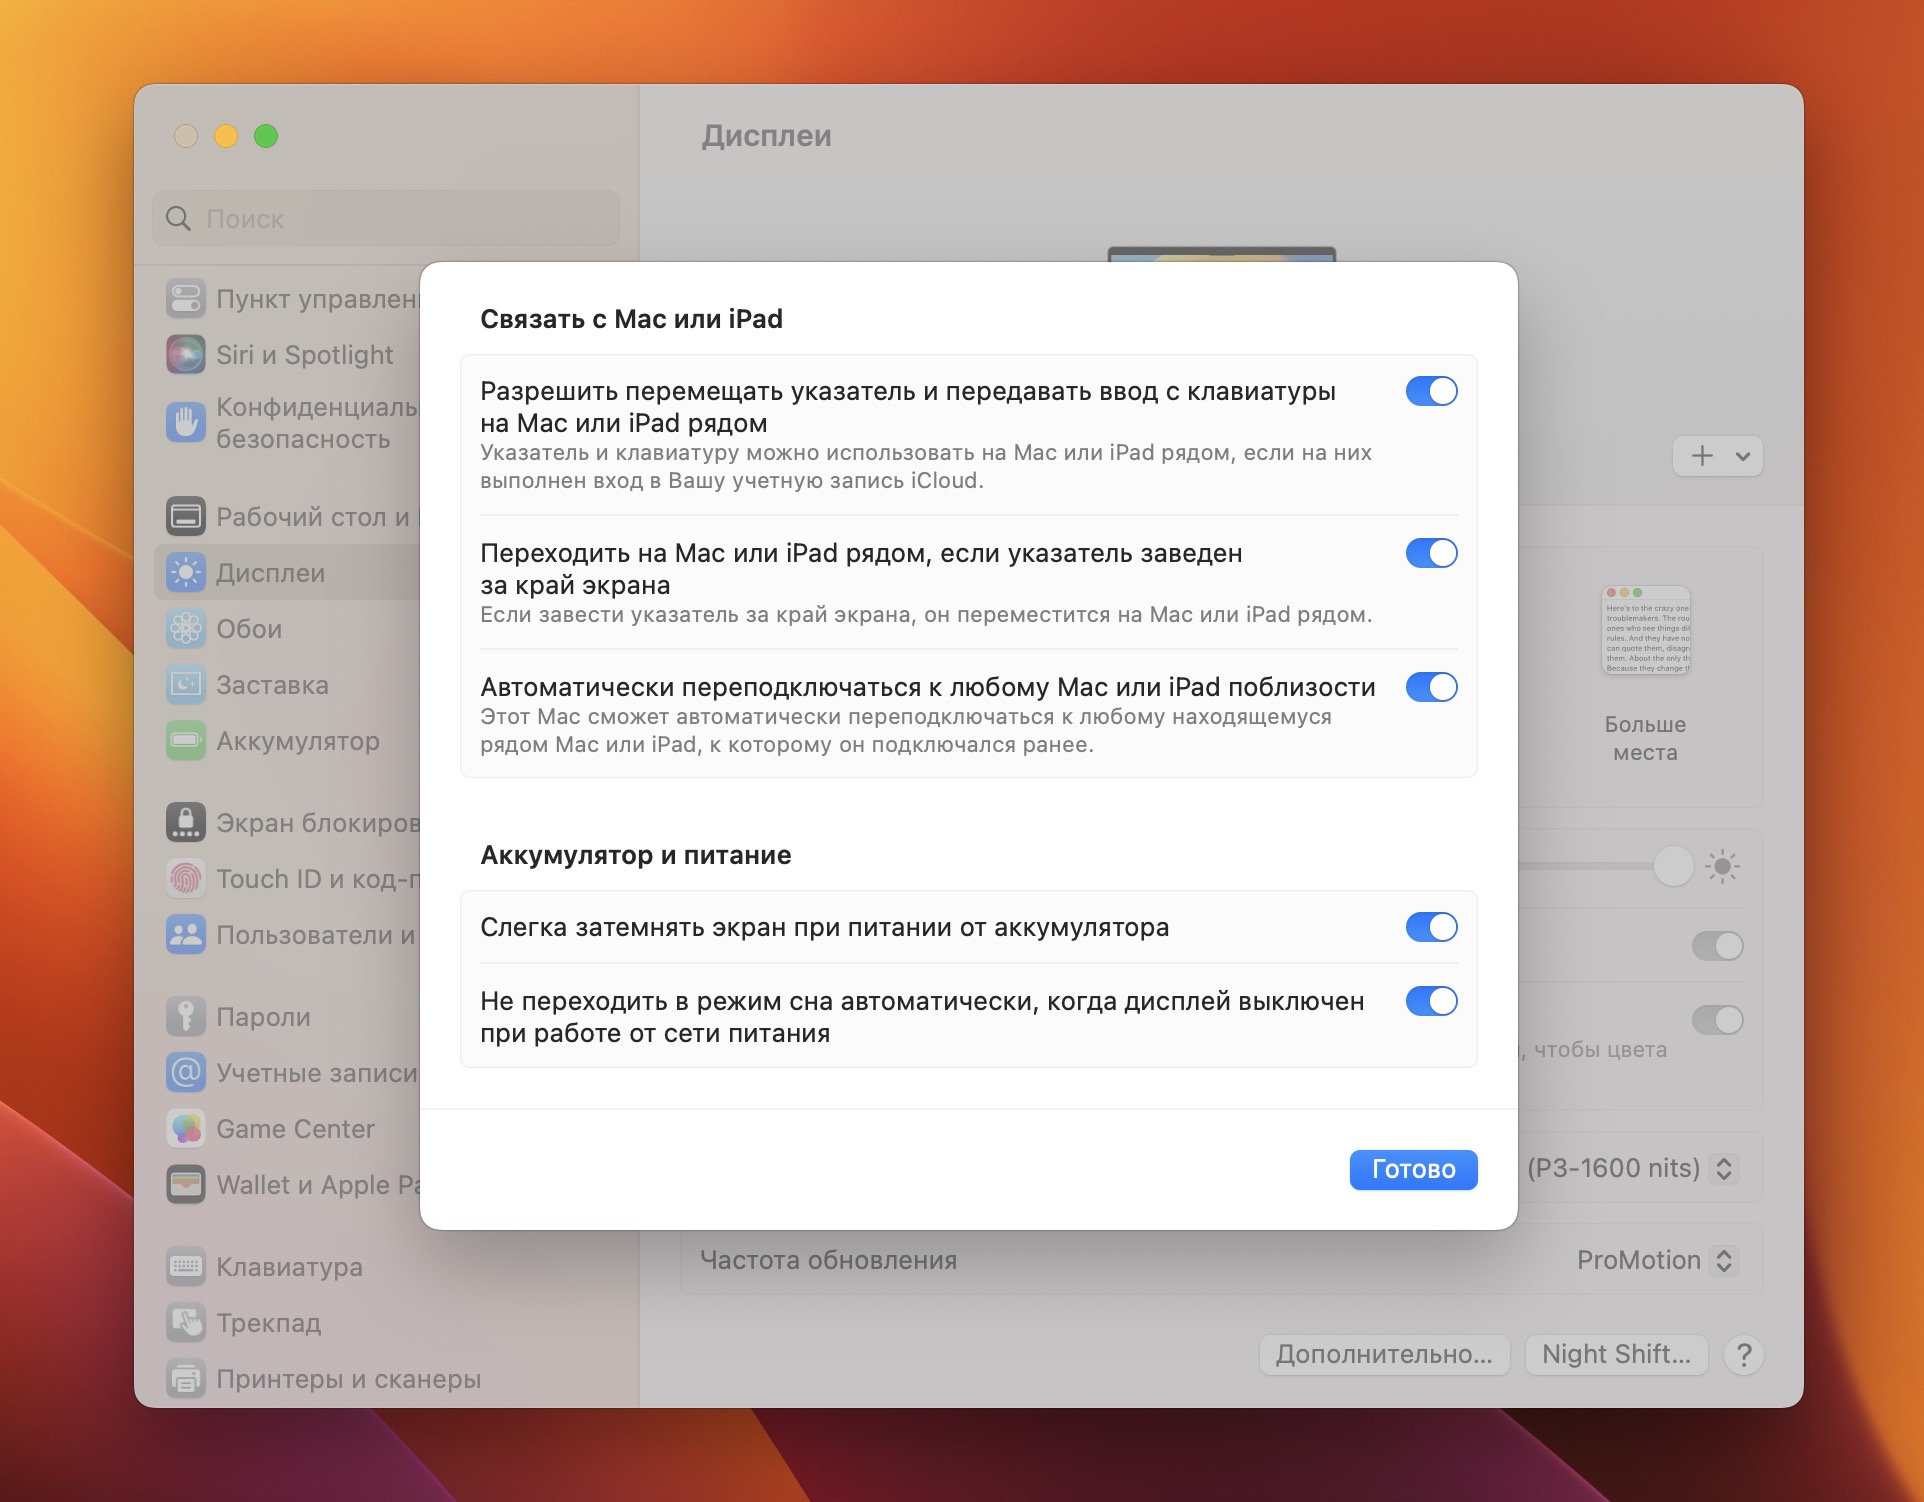This screenshot has width=1924, height=1502.
Task: Select Принтеры и сканеры in sidebar
Action: 348,1379
